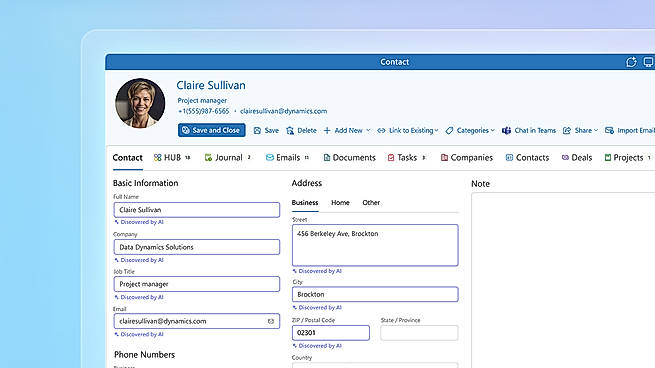Switch to the HUB tab
Viewport: 655px width, 368px height.
click(172, 157)
